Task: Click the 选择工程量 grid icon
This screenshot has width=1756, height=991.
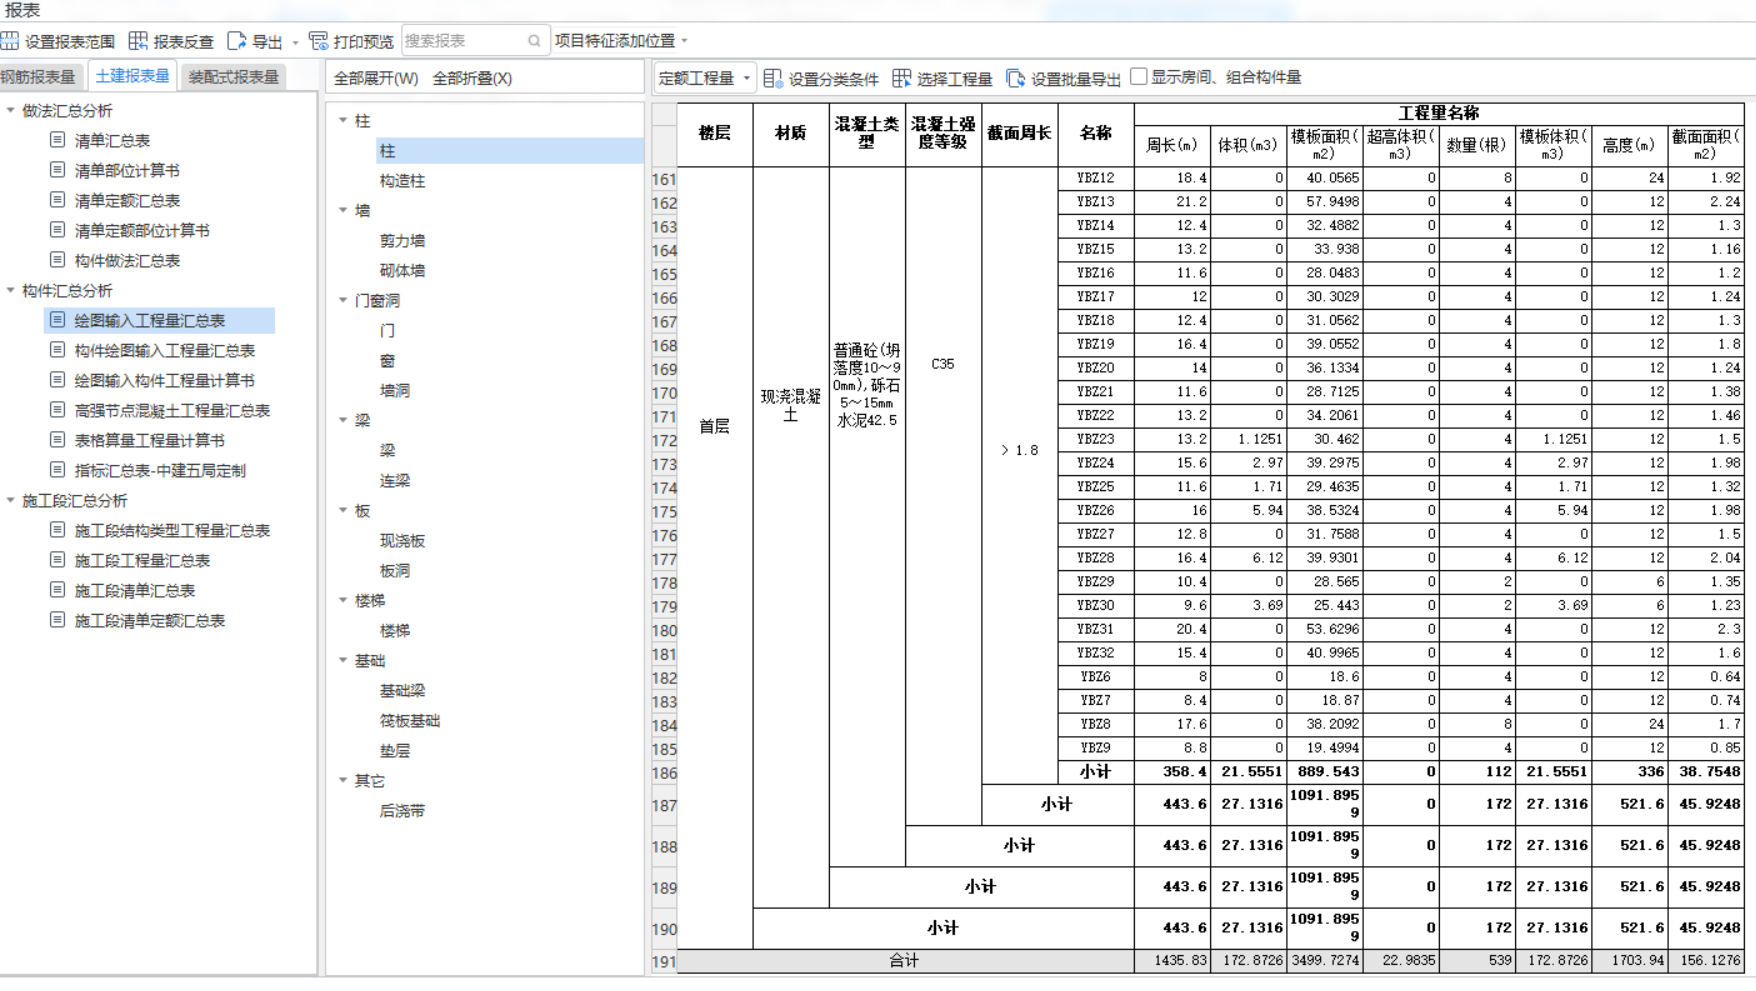Action: [901, 78]
